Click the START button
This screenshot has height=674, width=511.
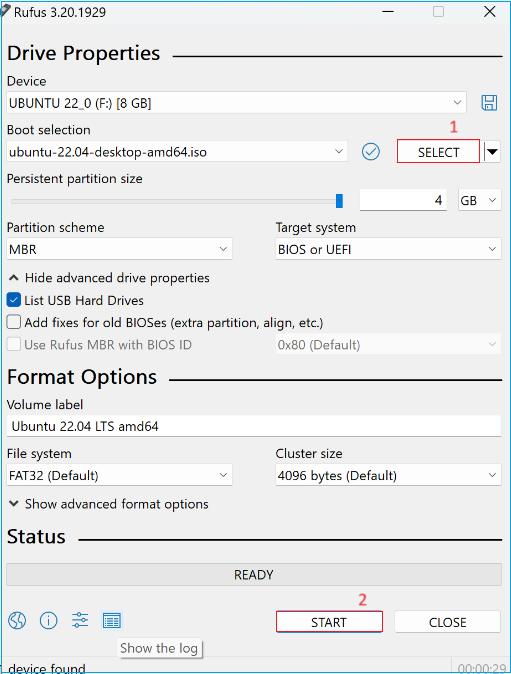(329, 622)
